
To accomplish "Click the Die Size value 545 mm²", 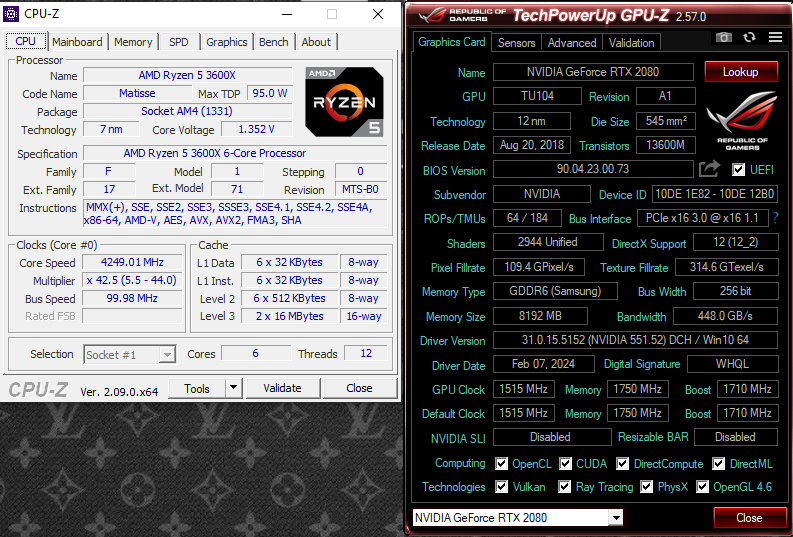I will [x=666, y=121].
